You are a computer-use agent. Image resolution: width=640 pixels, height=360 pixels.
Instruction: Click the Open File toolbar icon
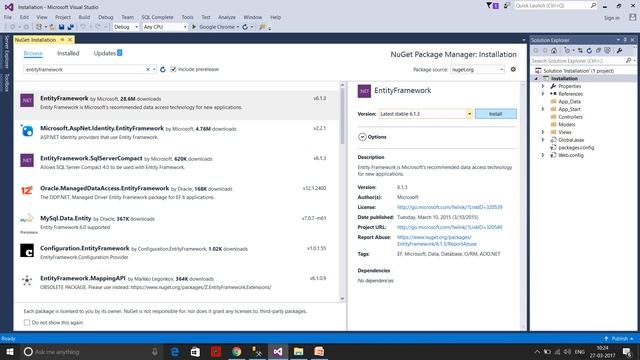pyautogui.click(x=52, y=27)
